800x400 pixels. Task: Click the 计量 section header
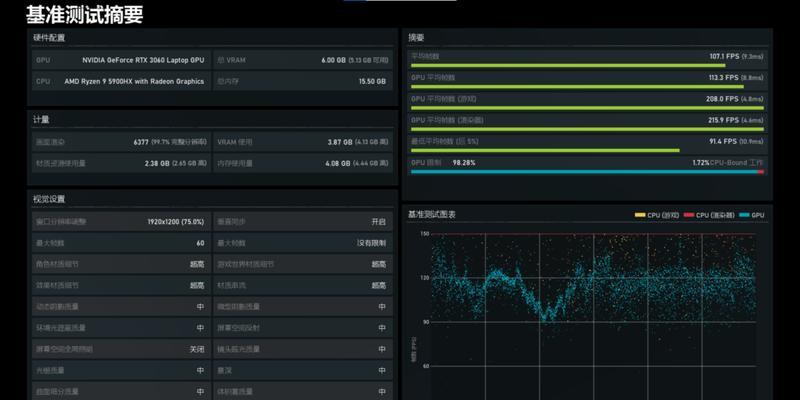click(41, 119)
